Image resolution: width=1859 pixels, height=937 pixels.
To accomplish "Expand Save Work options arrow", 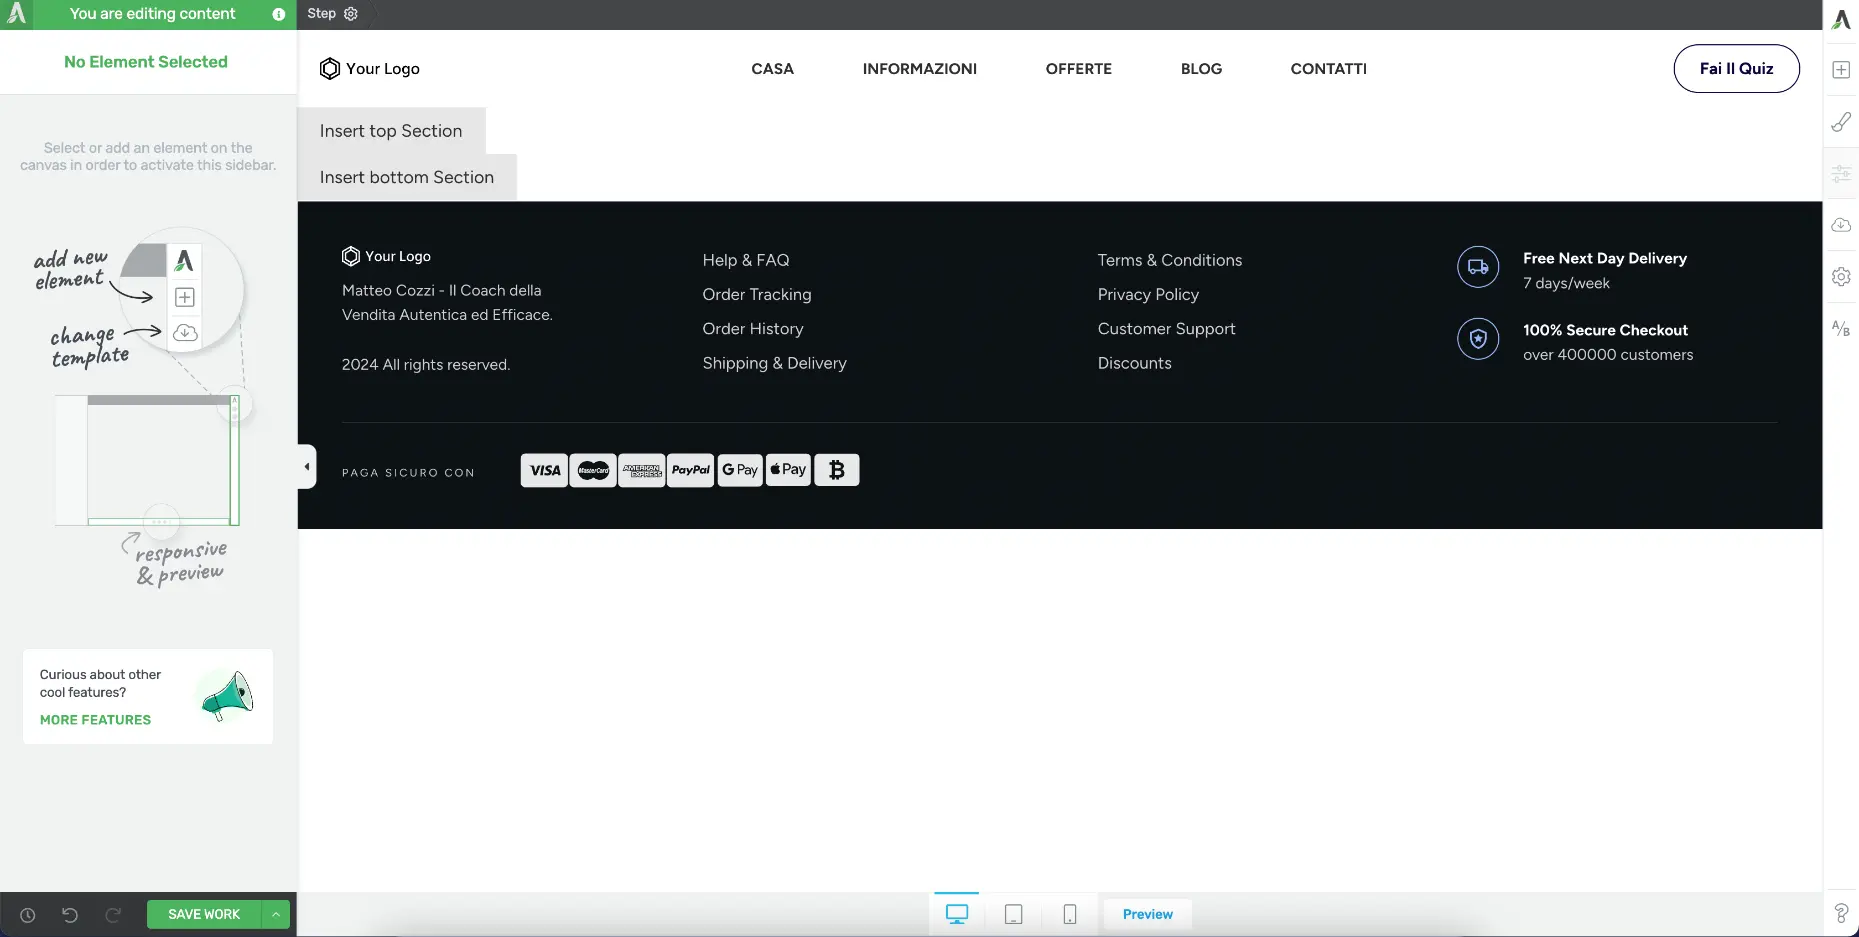I will [x=276, y=914].
